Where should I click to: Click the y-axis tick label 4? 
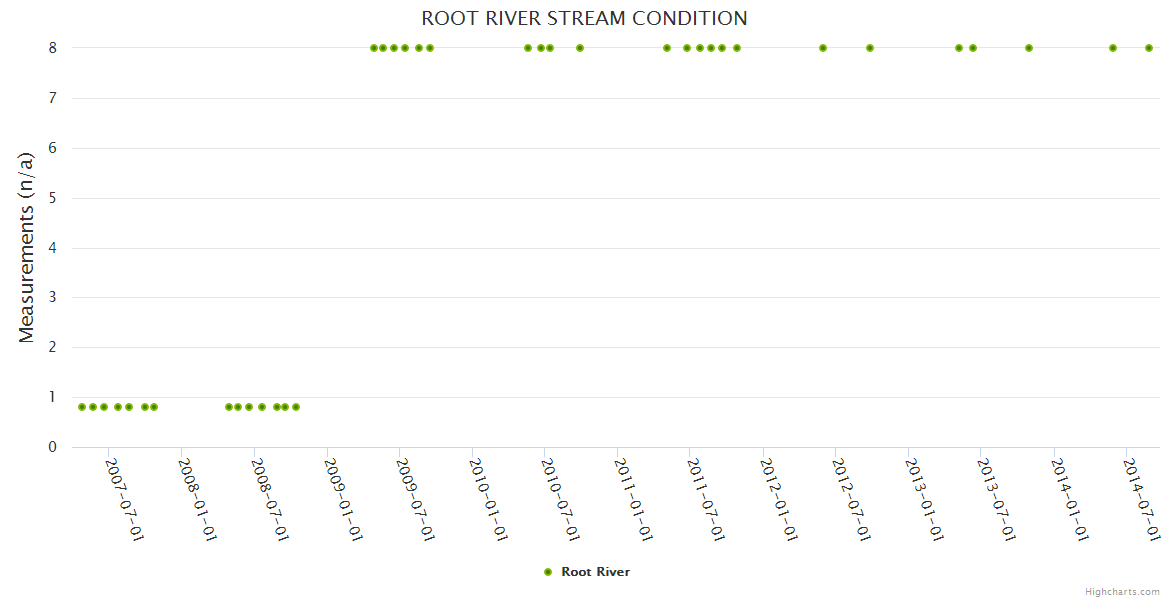(x=52, y=248)
